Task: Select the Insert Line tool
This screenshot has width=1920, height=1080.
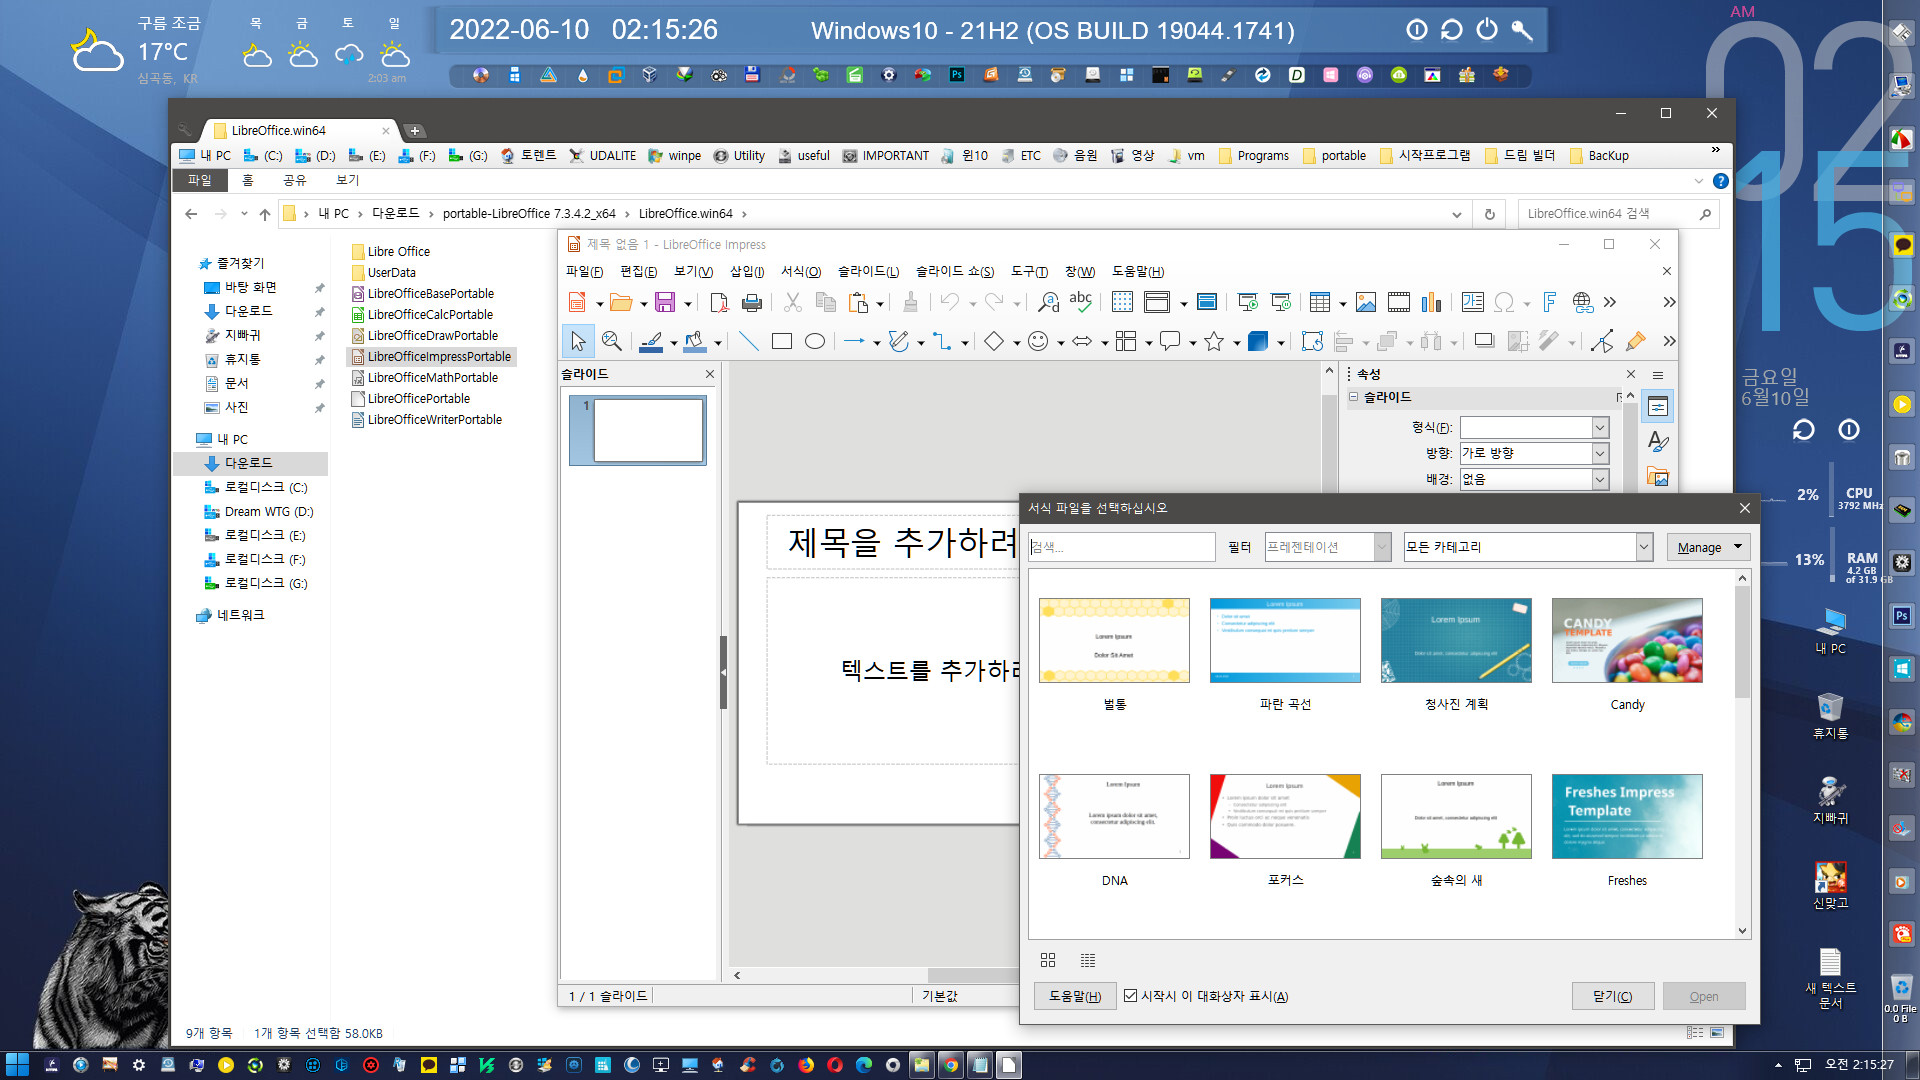Action: pyautogui.click(x=748, y=342)
